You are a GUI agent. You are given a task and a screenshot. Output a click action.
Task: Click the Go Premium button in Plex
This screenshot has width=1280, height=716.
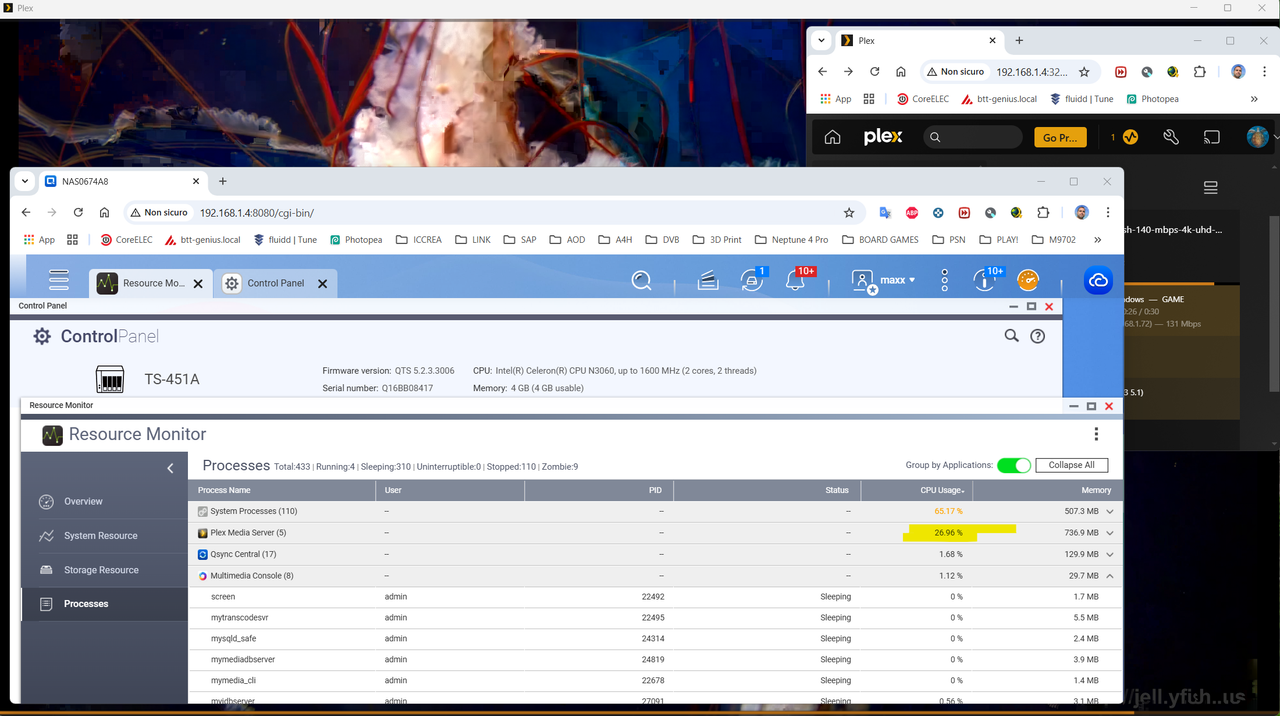tap(1060, 137)
